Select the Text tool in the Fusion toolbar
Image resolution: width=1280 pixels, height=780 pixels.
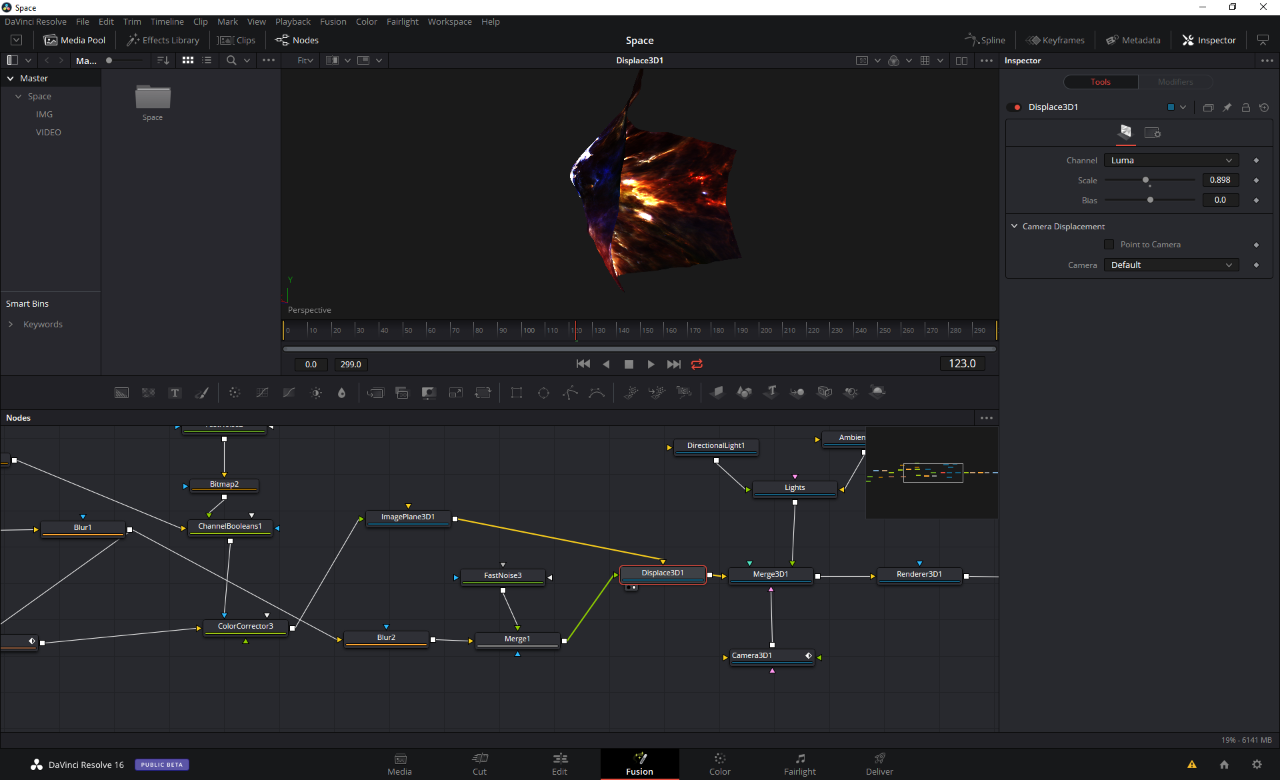tap(174, 393)
